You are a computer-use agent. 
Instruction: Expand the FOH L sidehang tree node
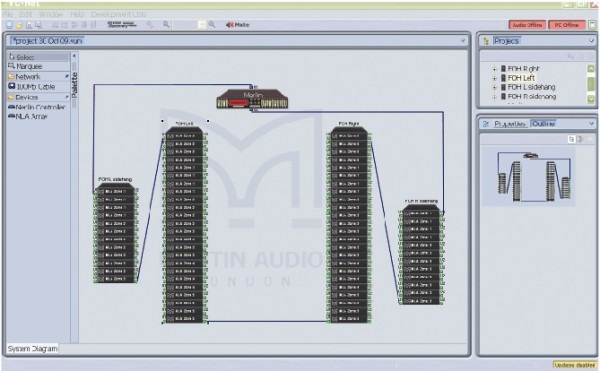(x=494, y=88)
